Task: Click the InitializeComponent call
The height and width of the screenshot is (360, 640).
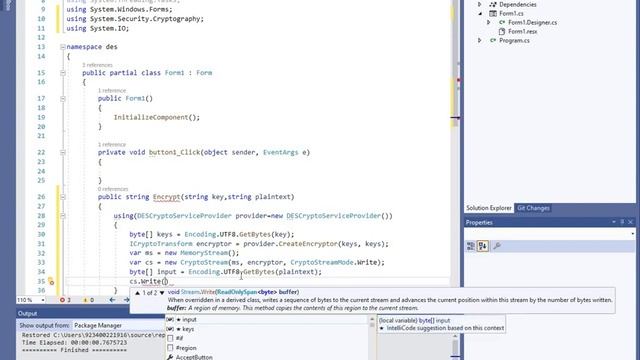Action: pyautogui.click(x=157, y=117)
